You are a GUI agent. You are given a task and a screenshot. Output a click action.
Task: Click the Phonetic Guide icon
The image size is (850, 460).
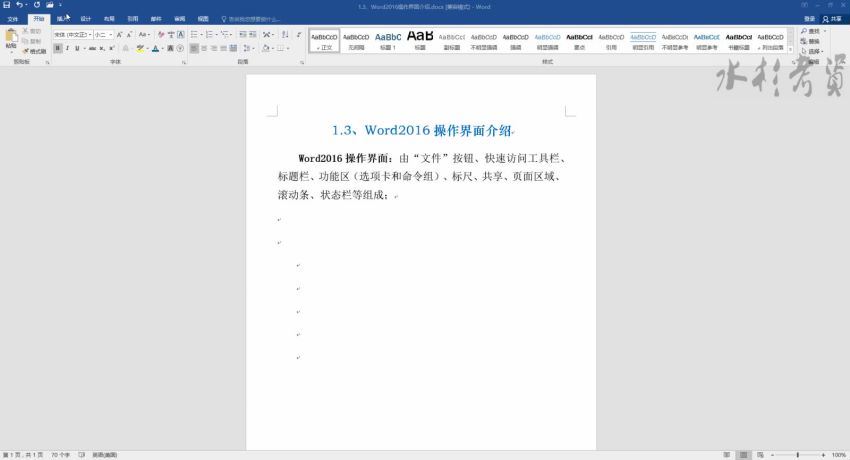[x=171, y=35]
